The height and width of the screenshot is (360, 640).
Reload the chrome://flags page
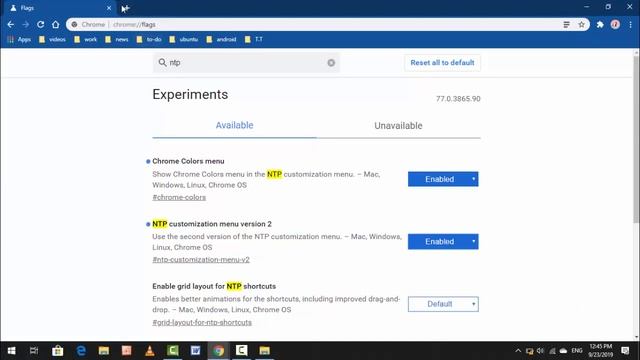click(x=40, y=24)
